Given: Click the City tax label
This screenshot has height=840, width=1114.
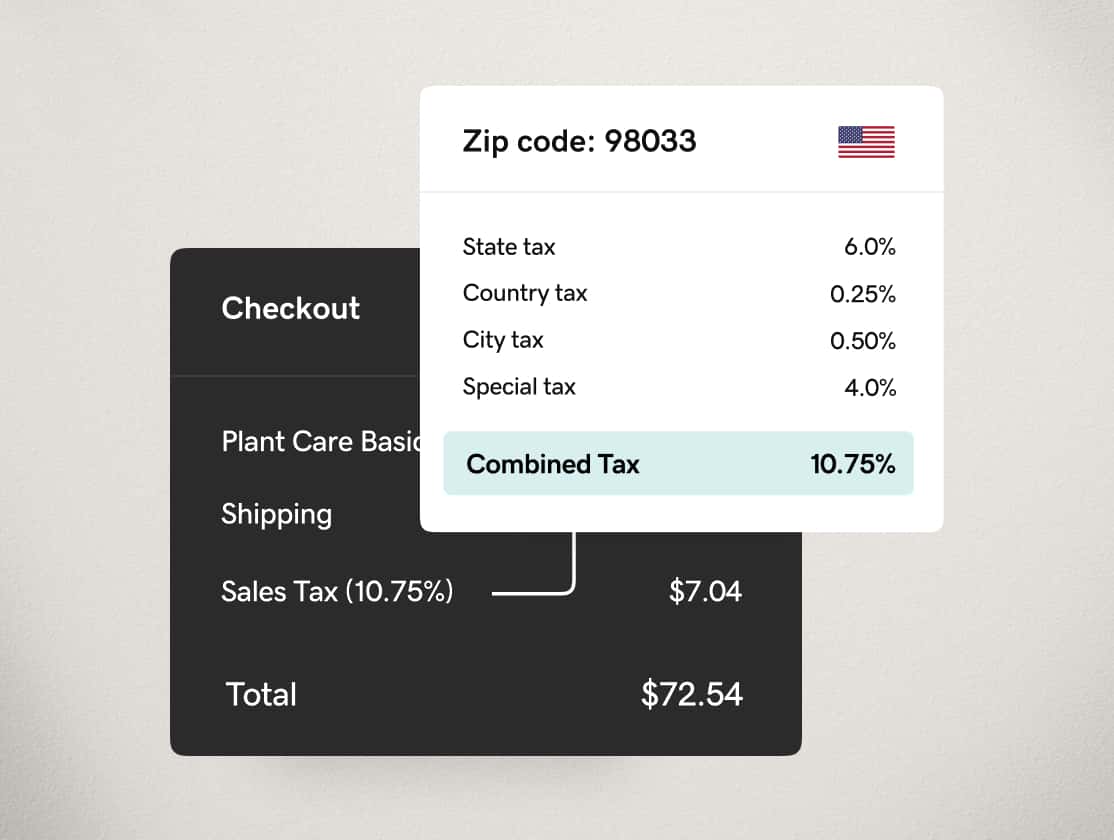Looking at the screenshot, I should tap(503, 340).
